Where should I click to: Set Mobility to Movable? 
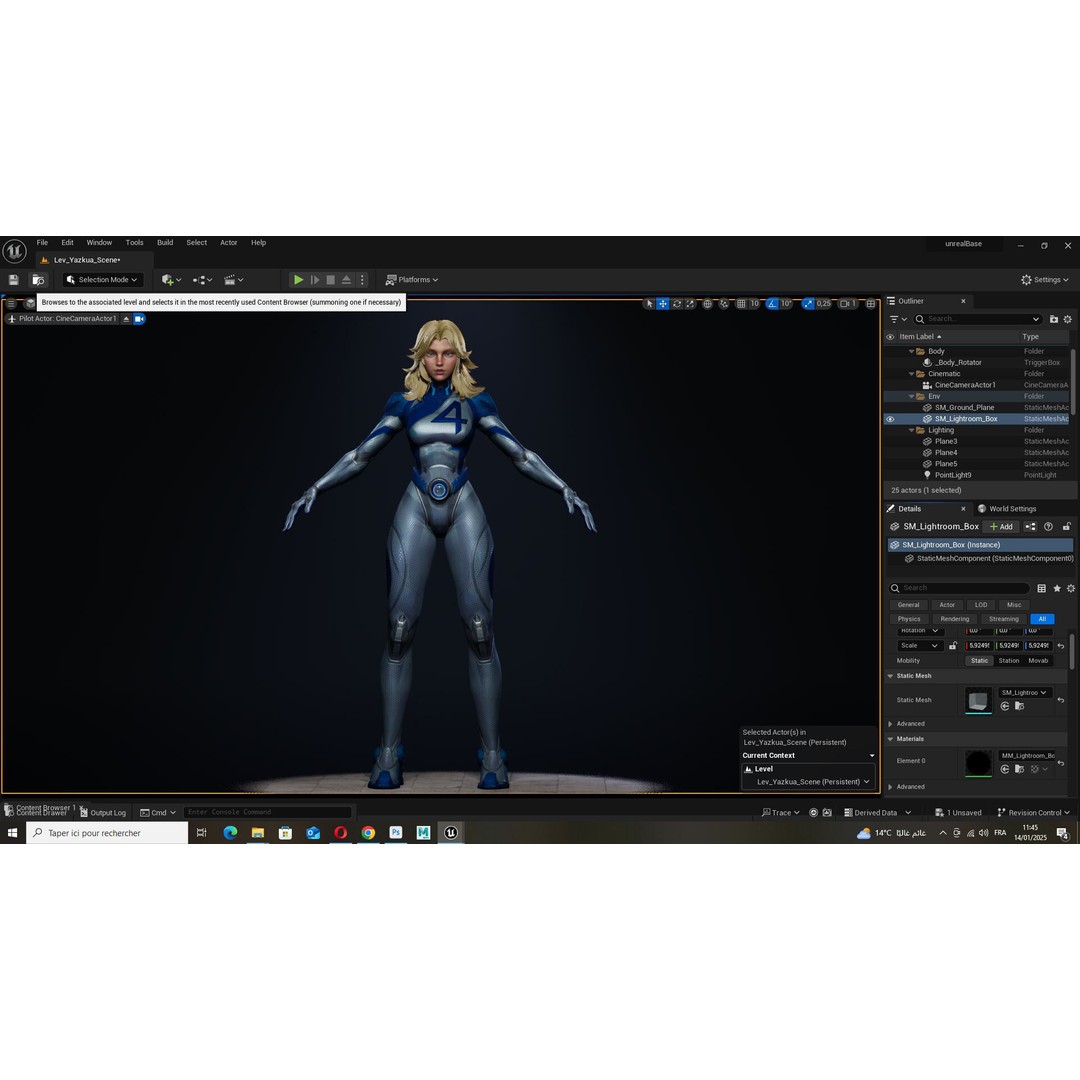tap(1038, 661)
